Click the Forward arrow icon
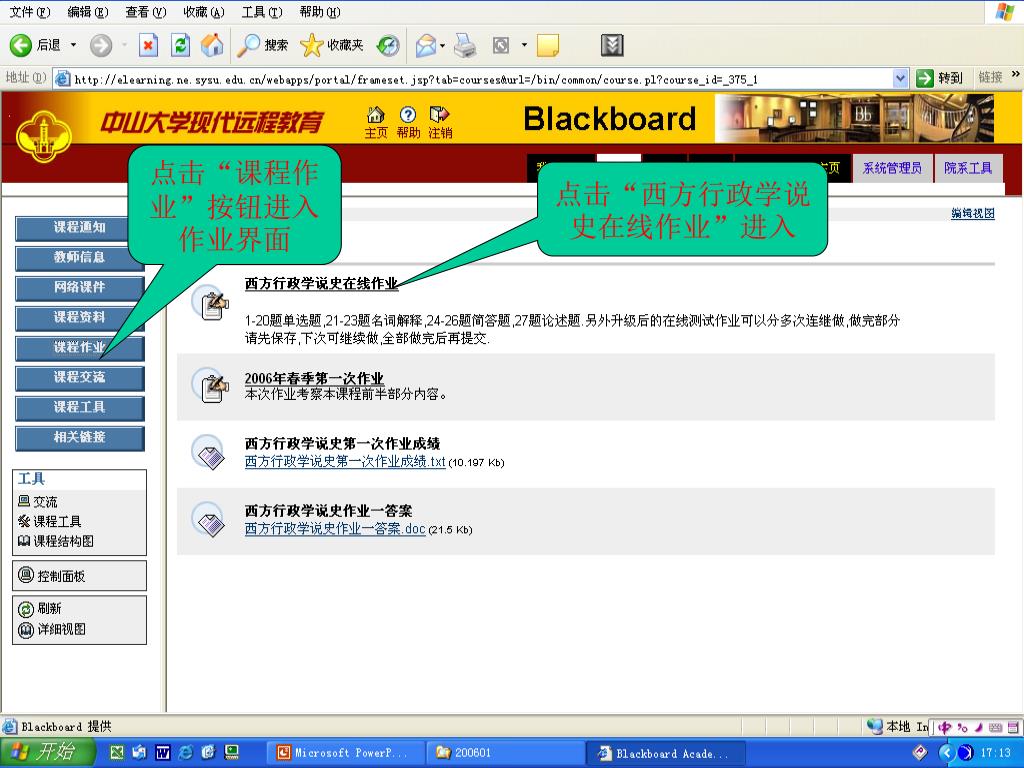The height and width of the screenshot is (768, 1024). tap(101, 45)
